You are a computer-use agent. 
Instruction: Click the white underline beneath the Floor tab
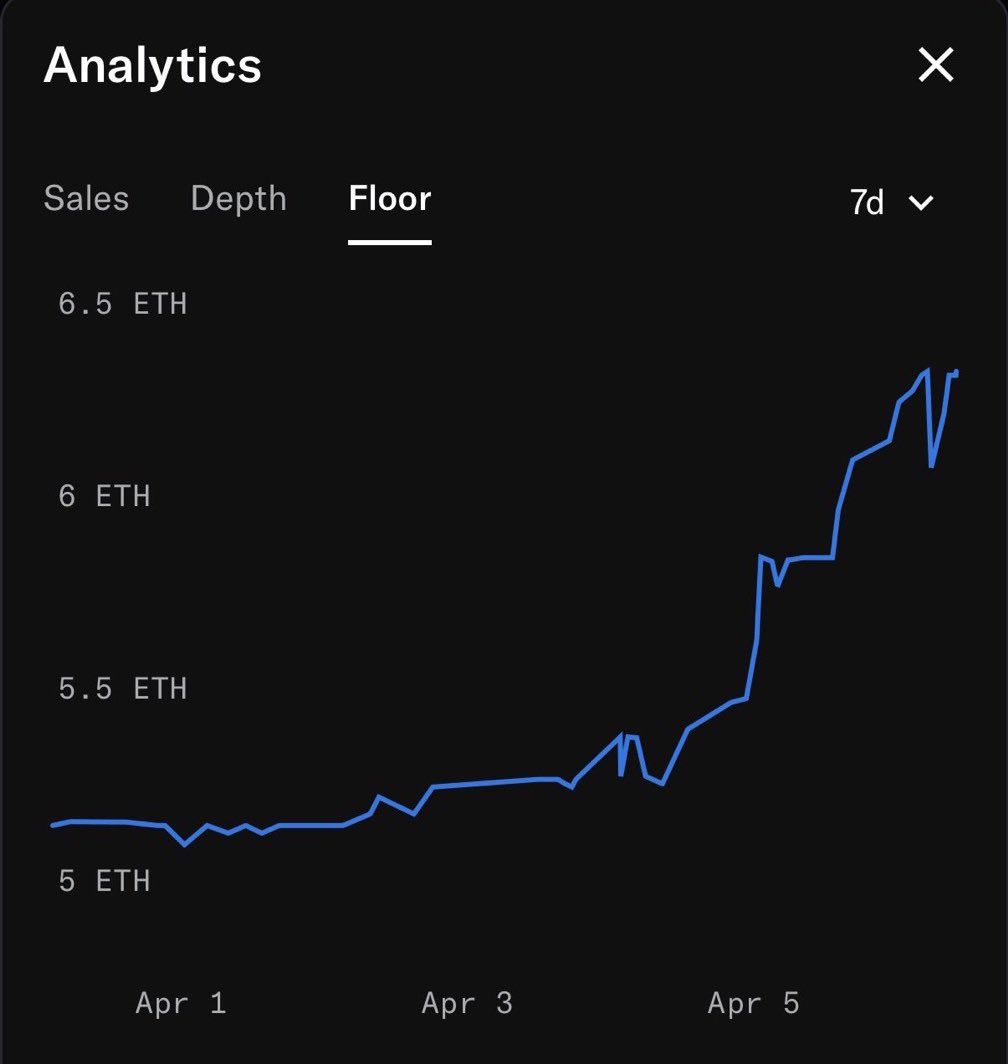click(390, 242)
